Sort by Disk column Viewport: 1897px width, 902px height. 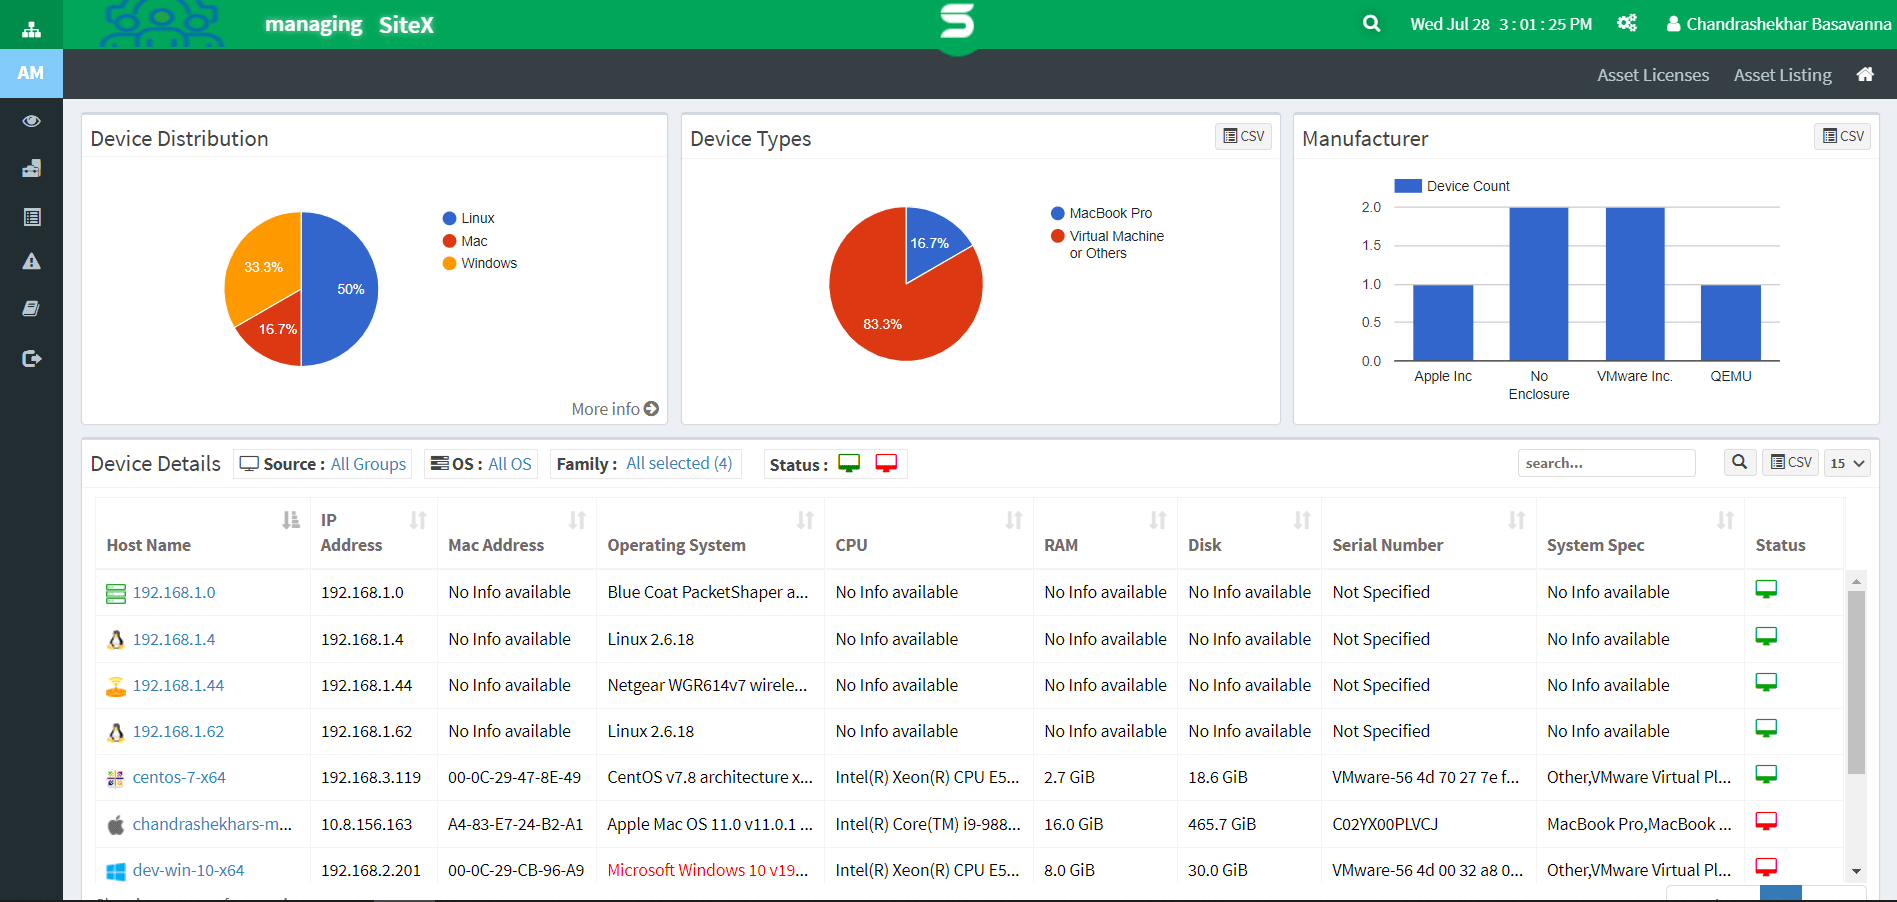1249,533
